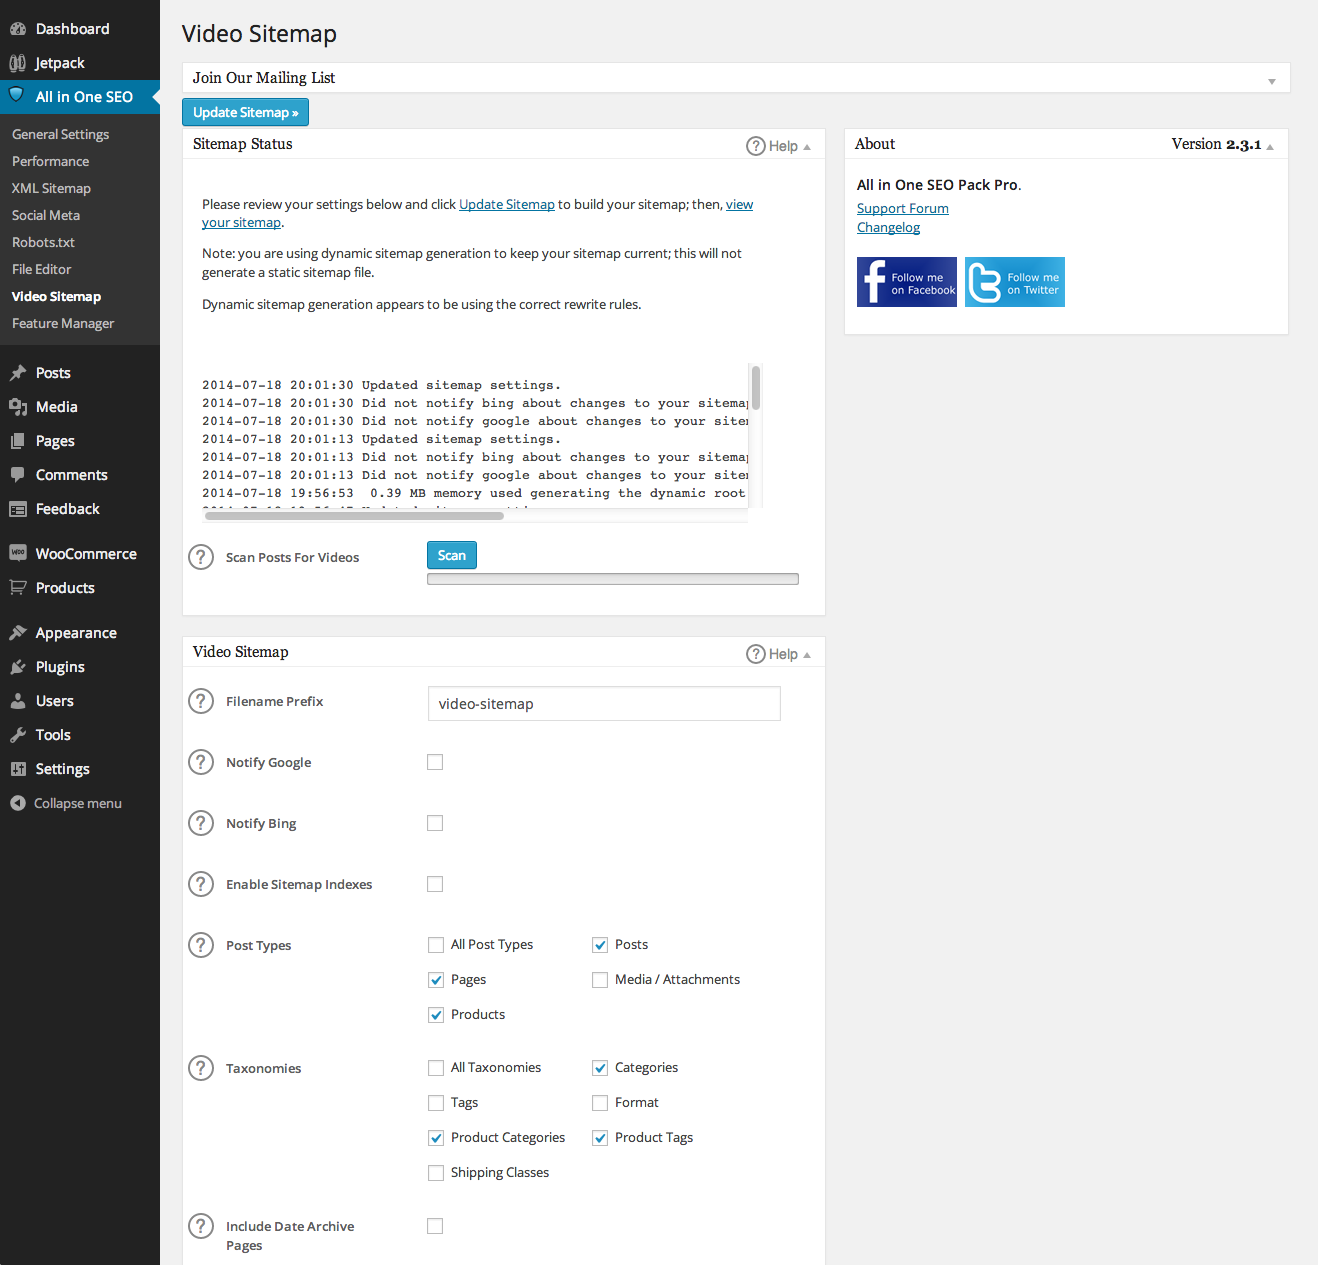Toggle Help in the Sitemap Status header
1318x1265 pixels.
click(x=778, y=146)
